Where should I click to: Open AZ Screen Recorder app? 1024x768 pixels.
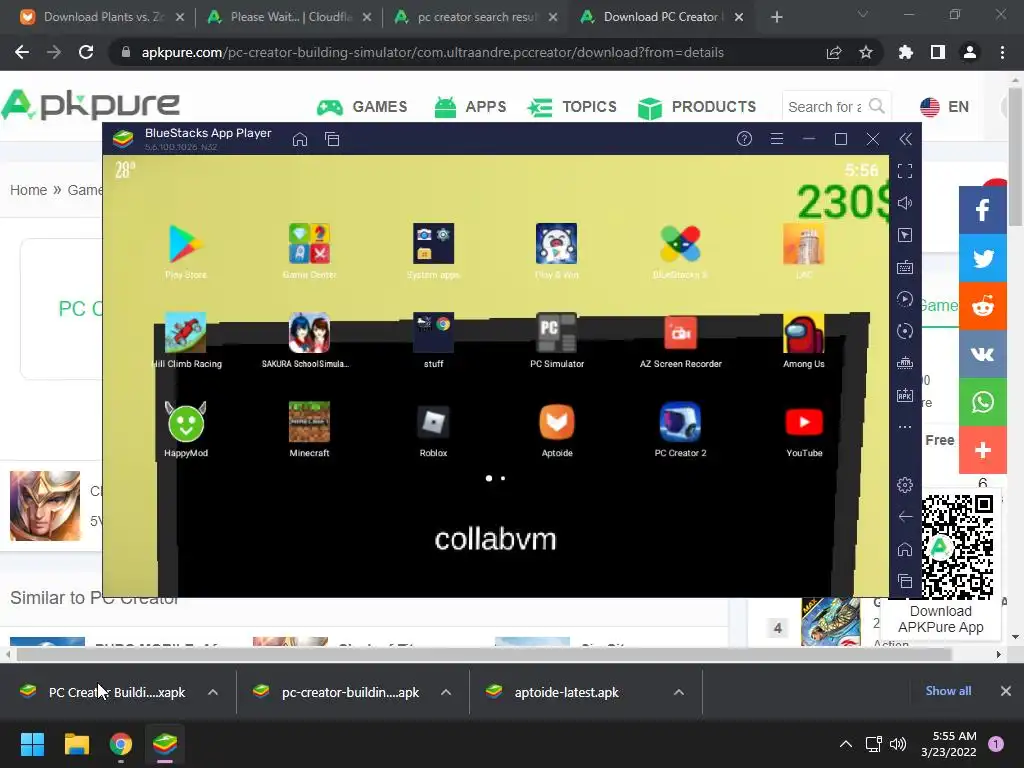pyautogui.click(x=680, y=332)
